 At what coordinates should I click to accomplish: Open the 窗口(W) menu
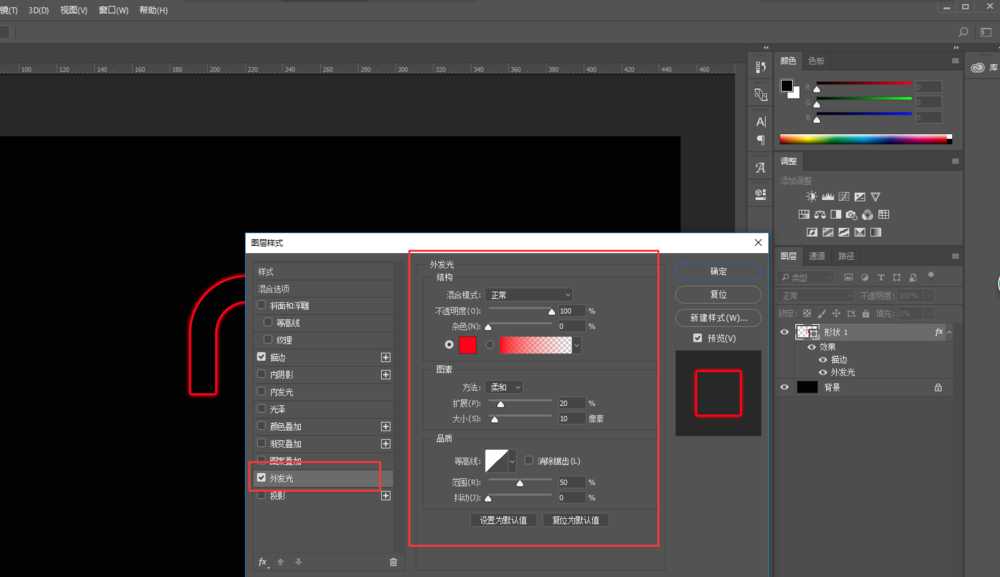coord(114,10)
